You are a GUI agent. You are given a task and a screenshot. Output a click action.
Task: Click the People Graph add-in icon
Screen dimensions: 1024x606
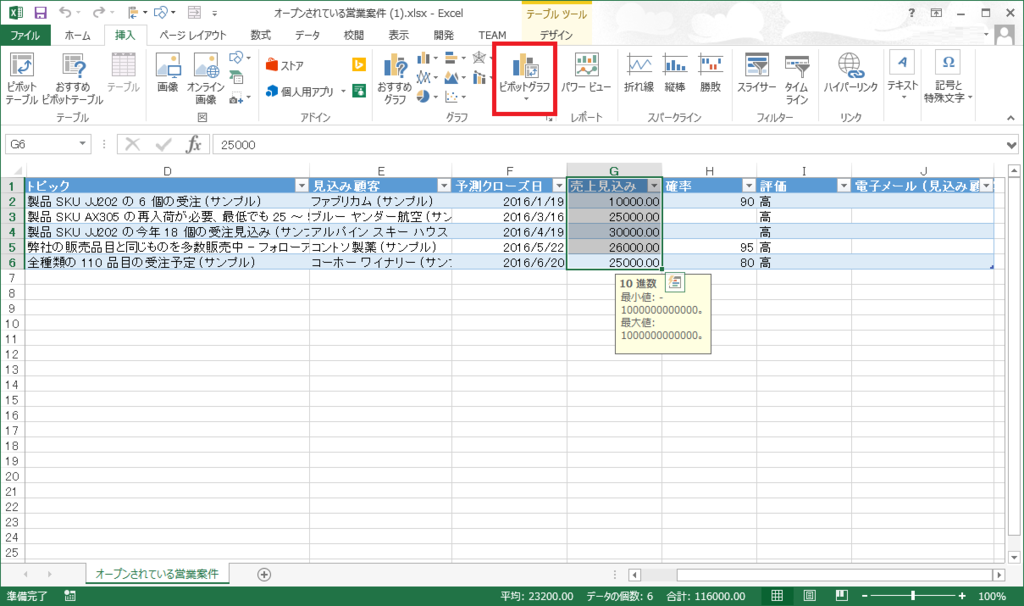[359, 91]
